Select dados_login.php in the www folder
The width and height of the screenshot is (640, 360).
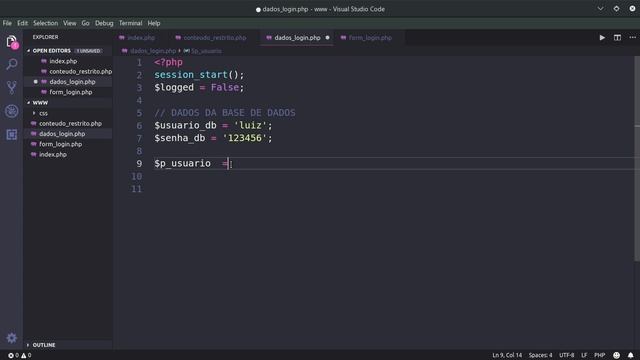pos(62,134)
